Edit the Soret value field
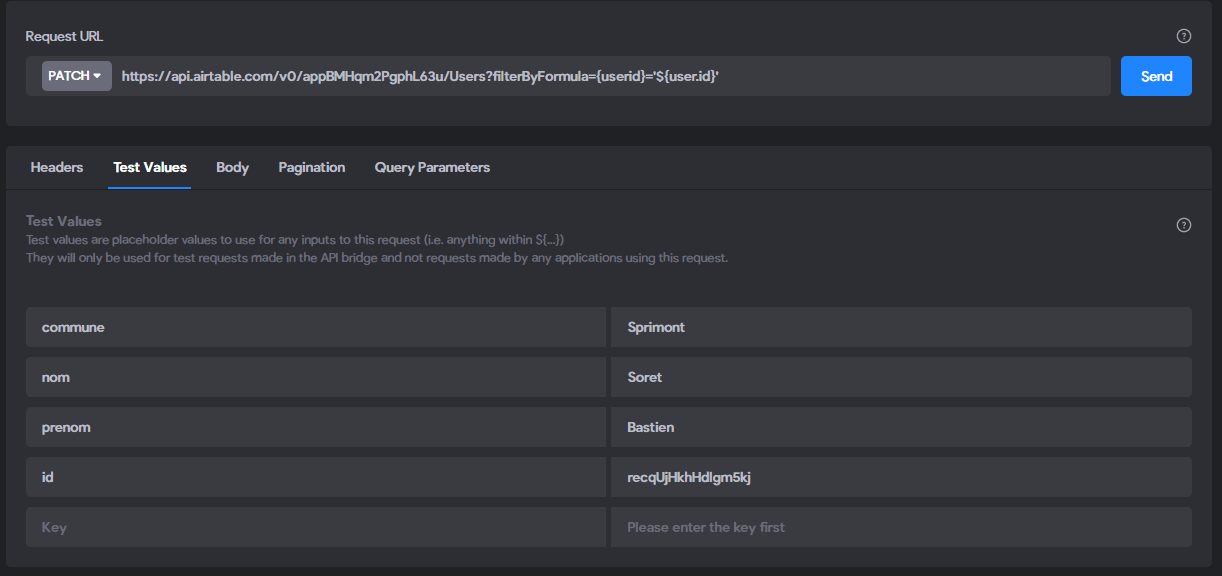This screenshot has width=1222, height=576. (901, 377)
